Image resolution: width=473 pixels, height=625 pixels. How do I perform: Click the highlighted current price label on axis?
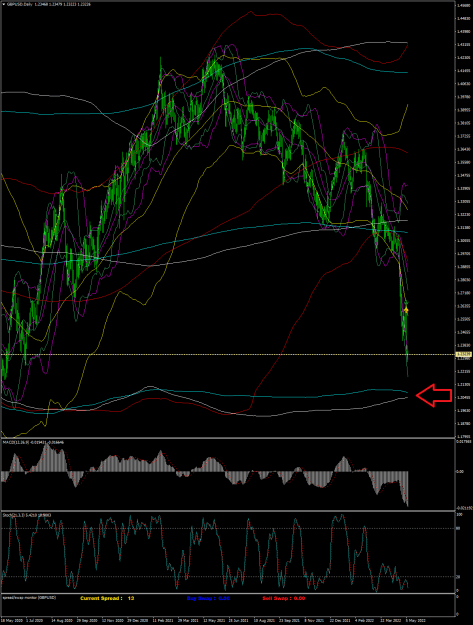[x=464, y=354]
